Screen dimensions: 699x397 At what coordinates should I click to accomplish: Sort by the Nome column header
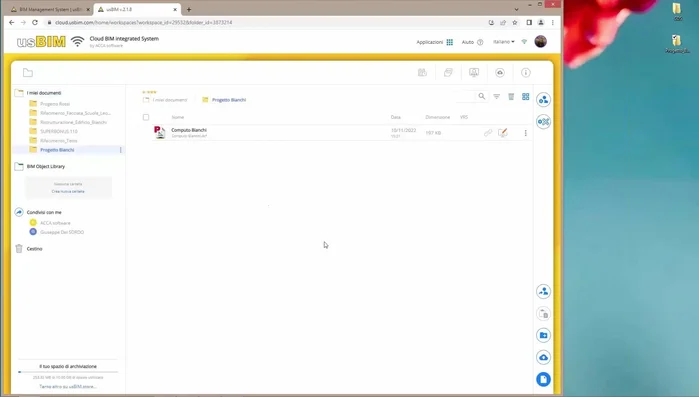coord(177,117)
